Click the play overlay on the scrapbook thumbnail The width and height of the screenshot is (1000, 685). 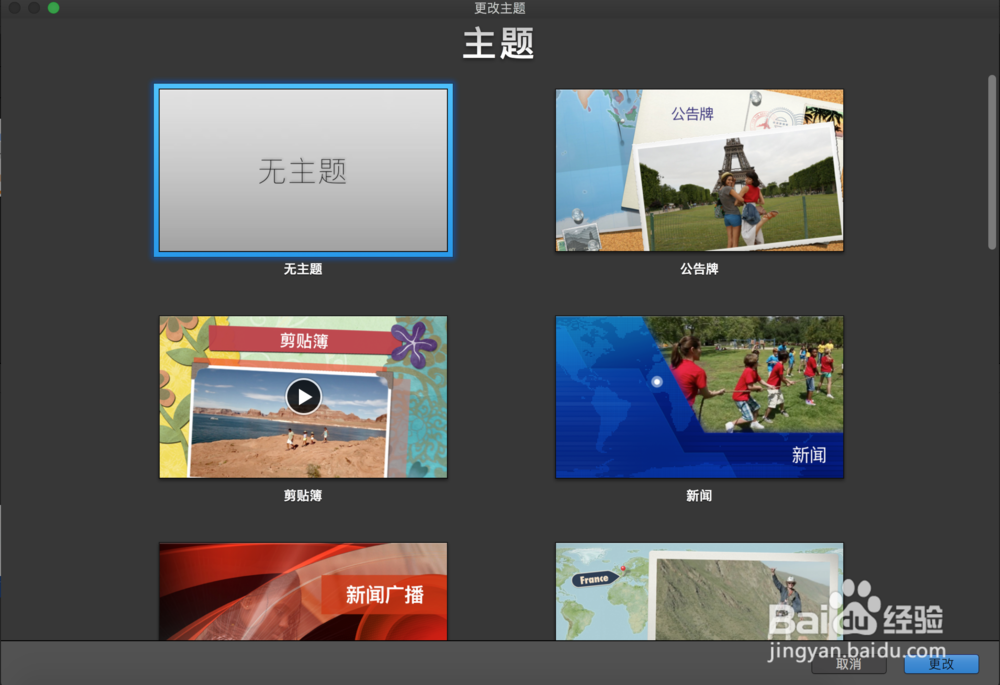303,396
